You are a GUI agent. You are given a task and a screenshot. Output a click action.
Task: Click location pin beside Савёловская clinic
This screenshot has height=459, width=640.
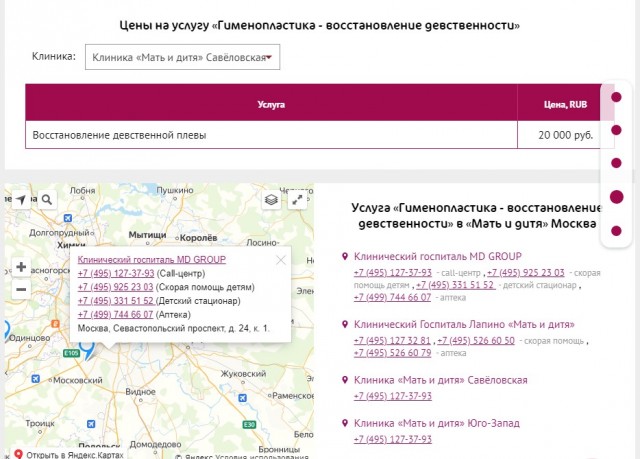[x=345, y=380]
